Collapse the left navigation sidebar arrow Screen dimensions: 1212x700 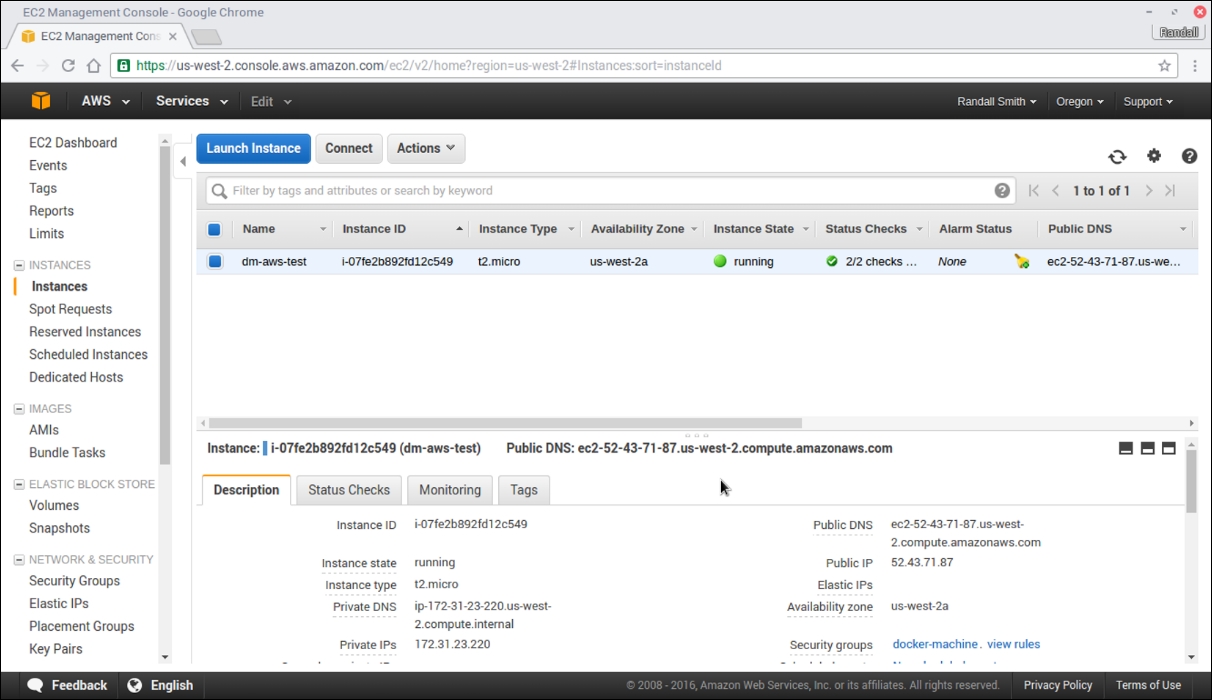pyautogui.click(x=183, y=161)
